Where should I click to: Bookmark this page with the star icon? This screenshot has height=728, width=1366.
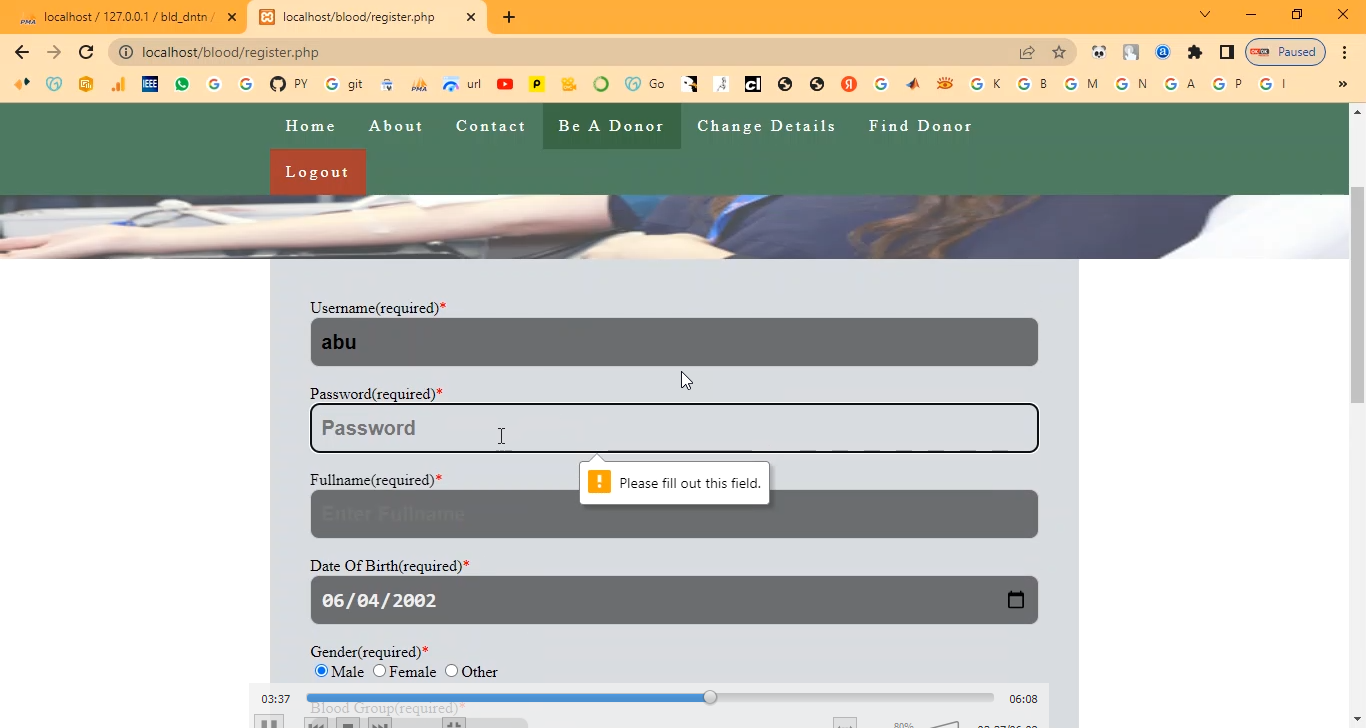point(1059,52)
